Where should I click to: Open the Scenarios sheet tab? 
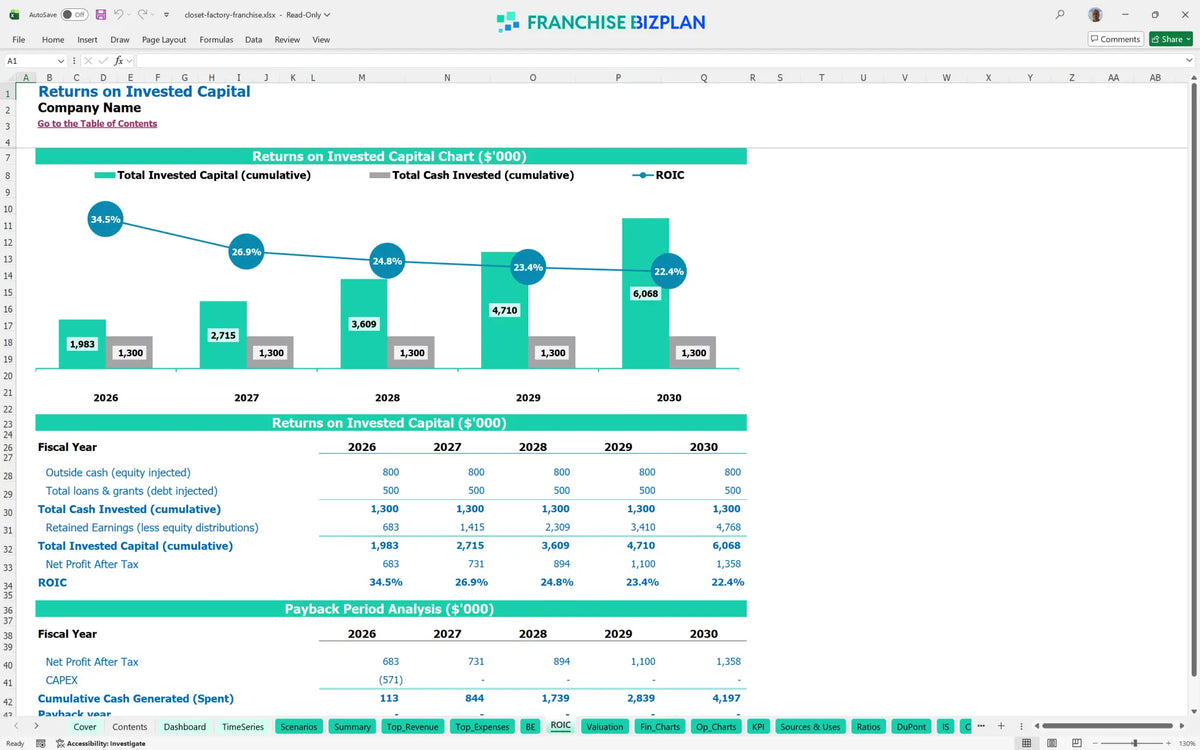[x=299, y=727]
